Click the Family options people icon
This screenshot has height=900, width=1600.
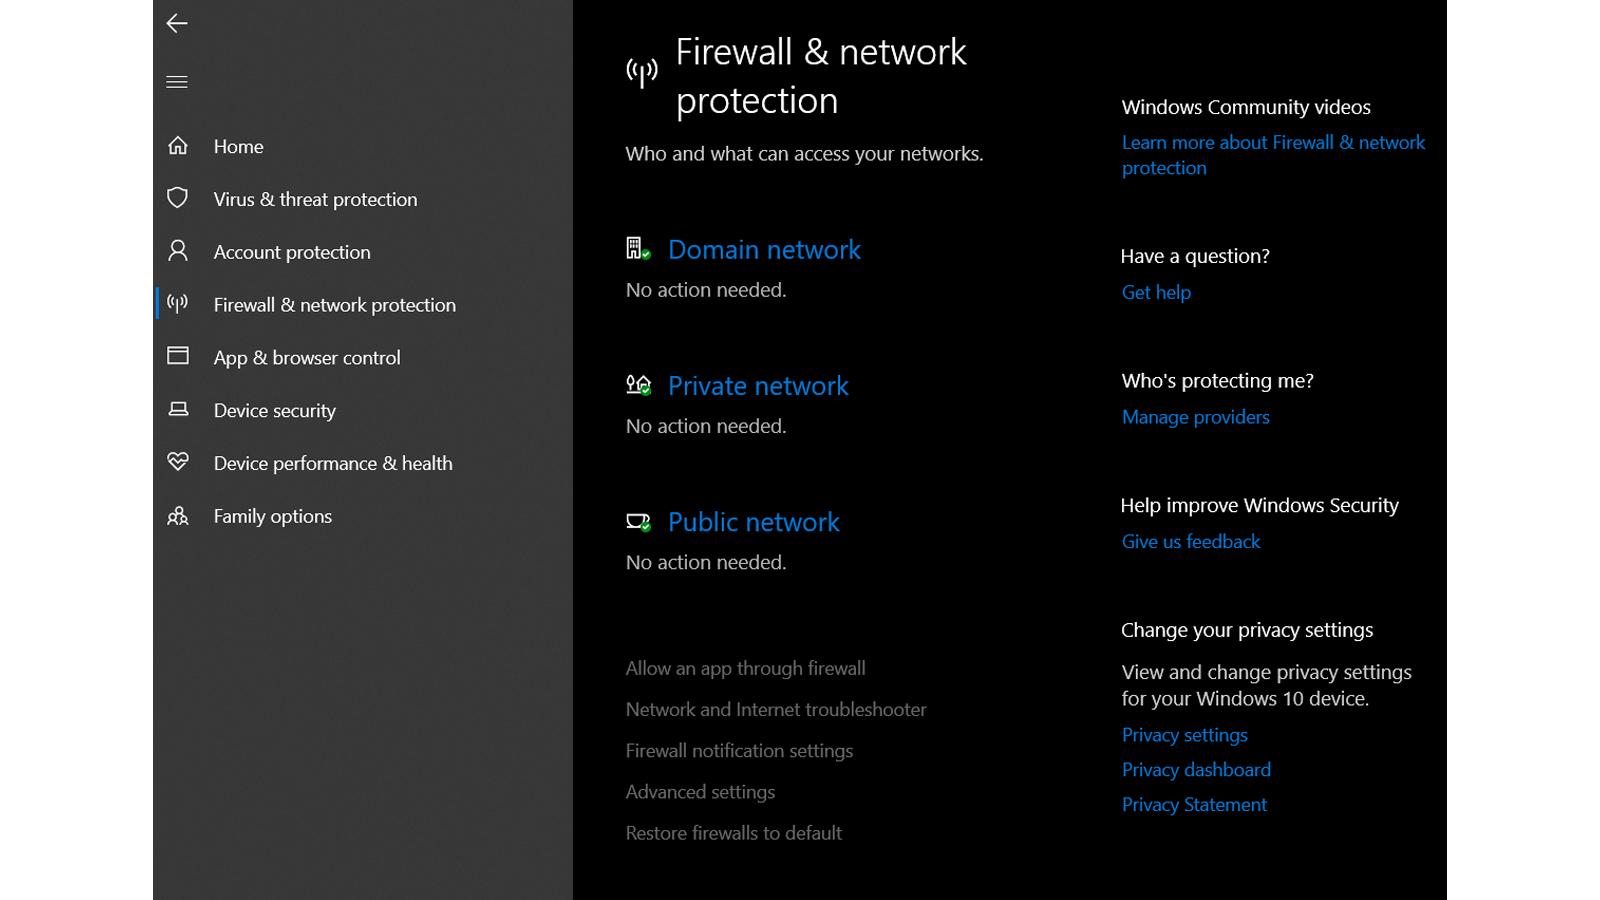[x=178, y=516]
